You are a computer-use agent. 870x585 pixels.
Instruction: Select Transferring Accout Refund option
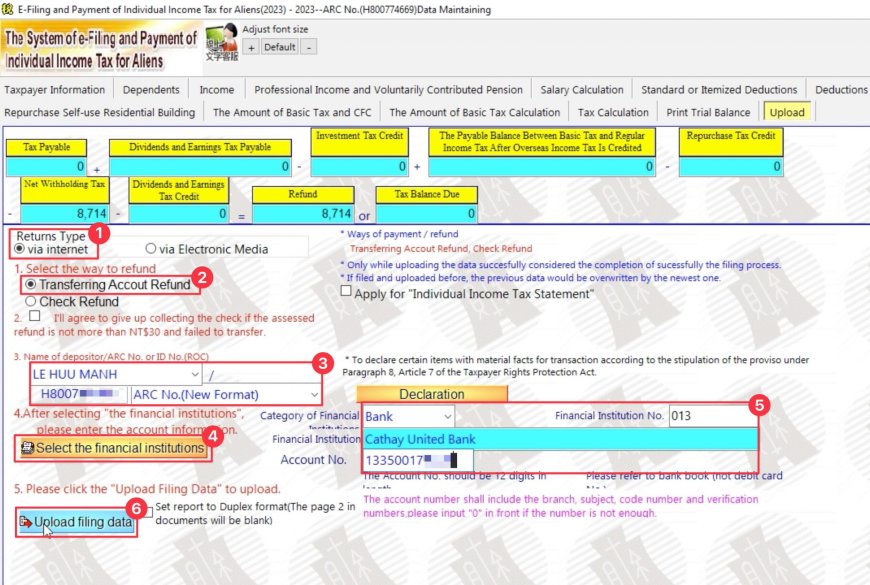pos(108,285)
